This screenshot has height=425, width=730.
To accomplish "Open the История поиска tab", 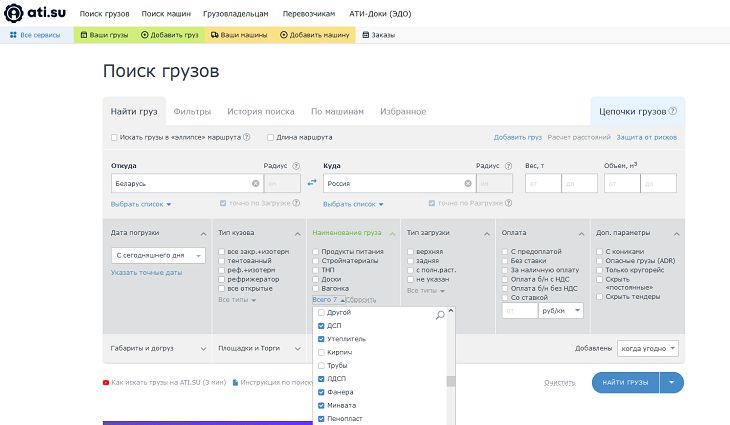I will [x=260, y=111].
